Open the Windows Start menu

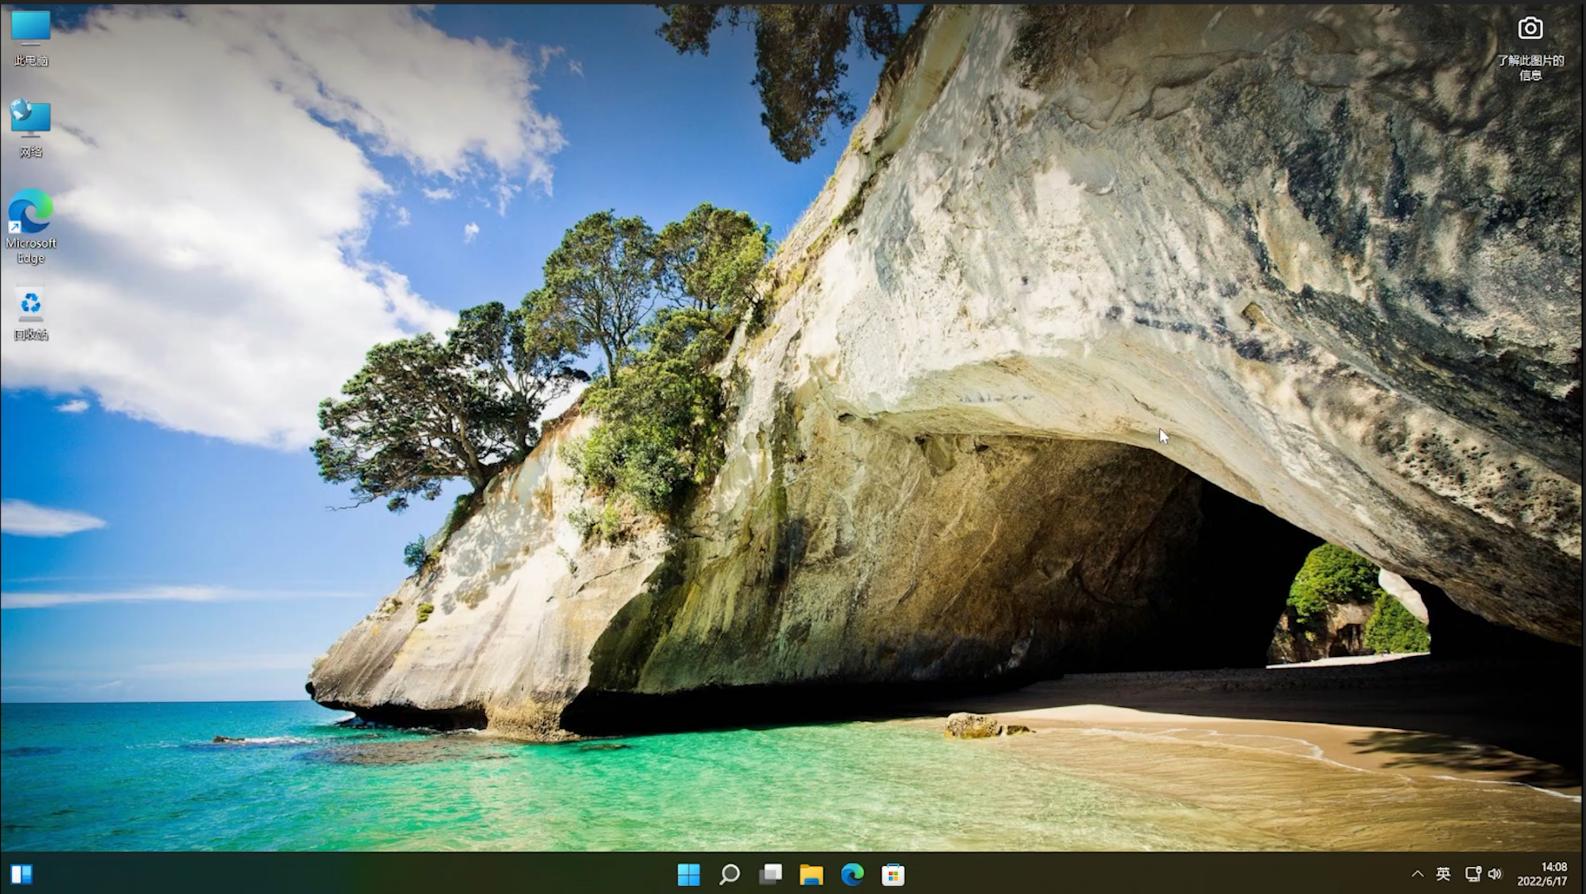point(688,875)
